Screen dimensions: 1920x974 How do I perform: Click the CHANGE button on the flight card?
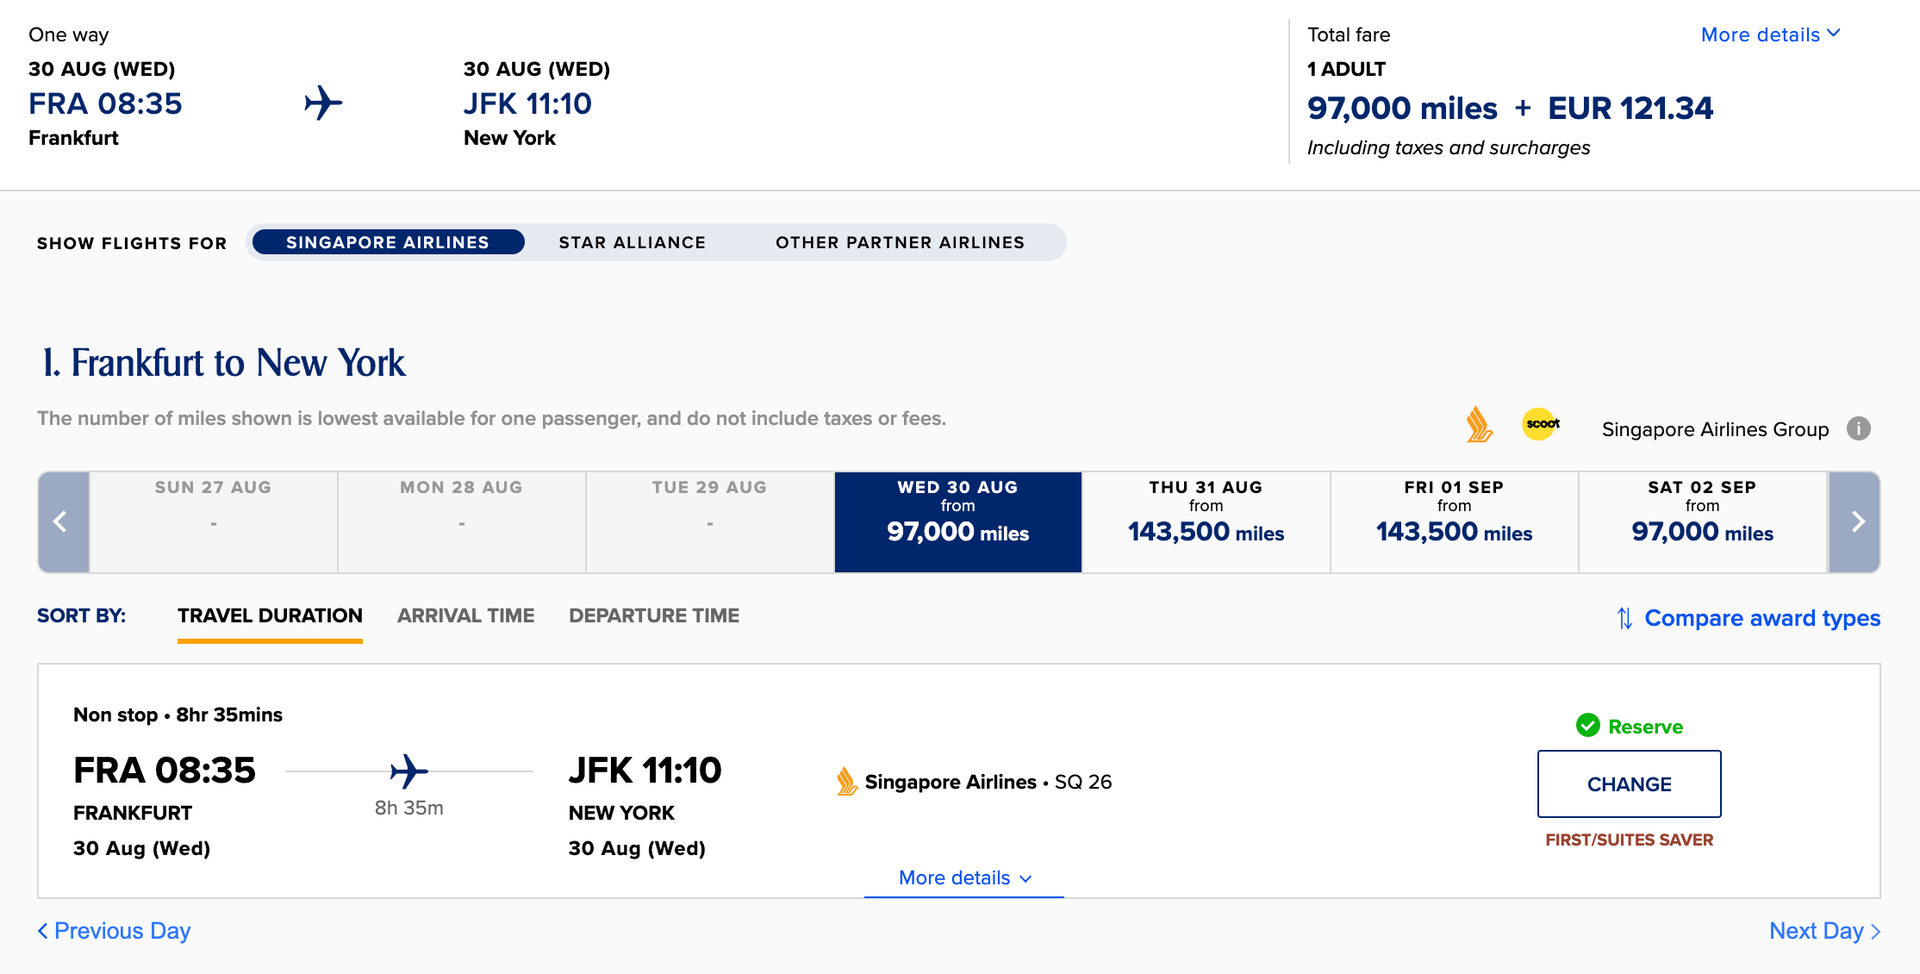1628,784
